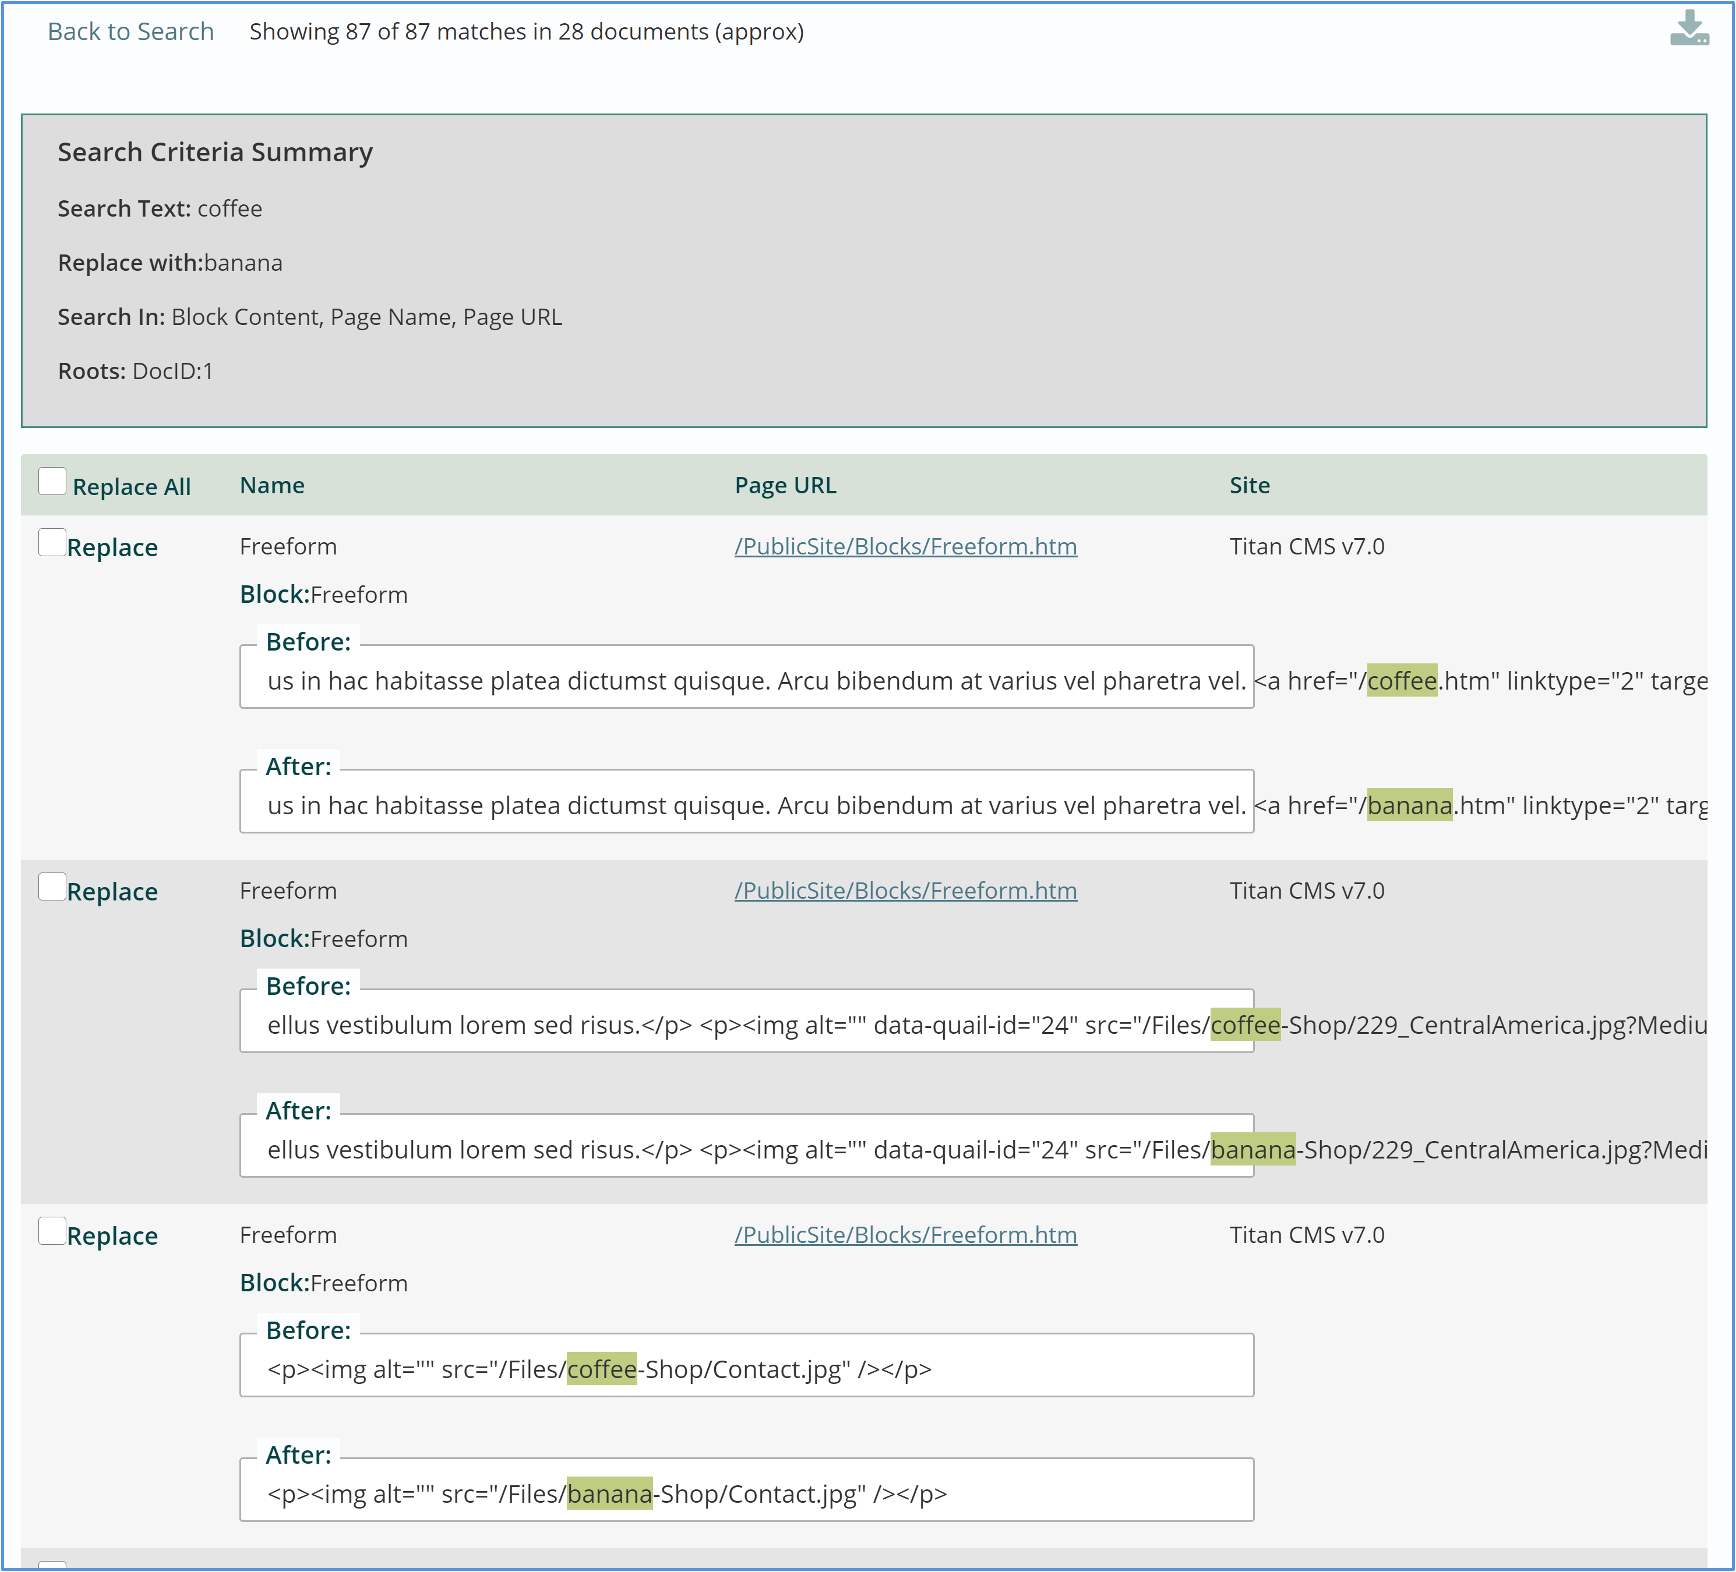Image resolution: width=1736 pixels, height=1572 pixels.
Task: Open second result's Freeform.htm page URL
Action: click(x=905, y=891)
